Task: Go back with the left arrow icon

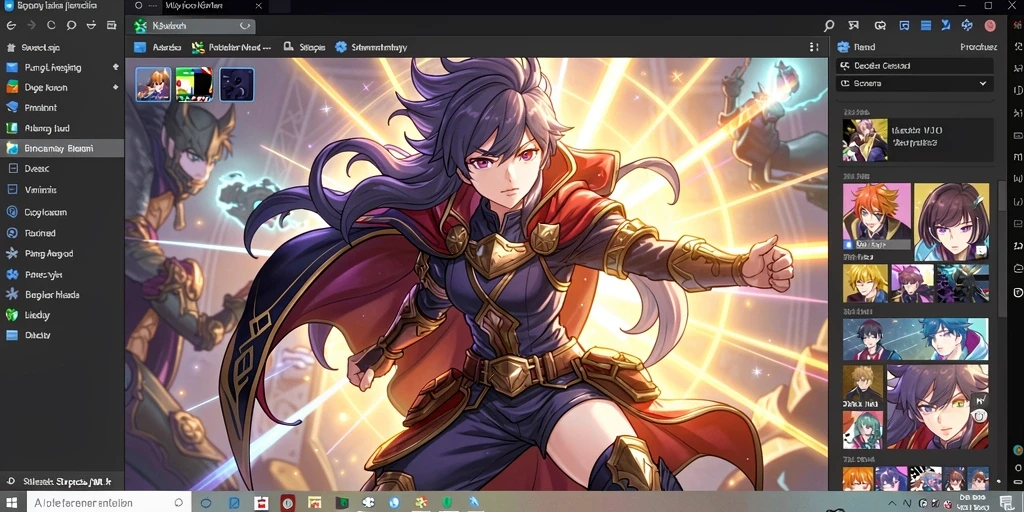Action: click(10, 26)
